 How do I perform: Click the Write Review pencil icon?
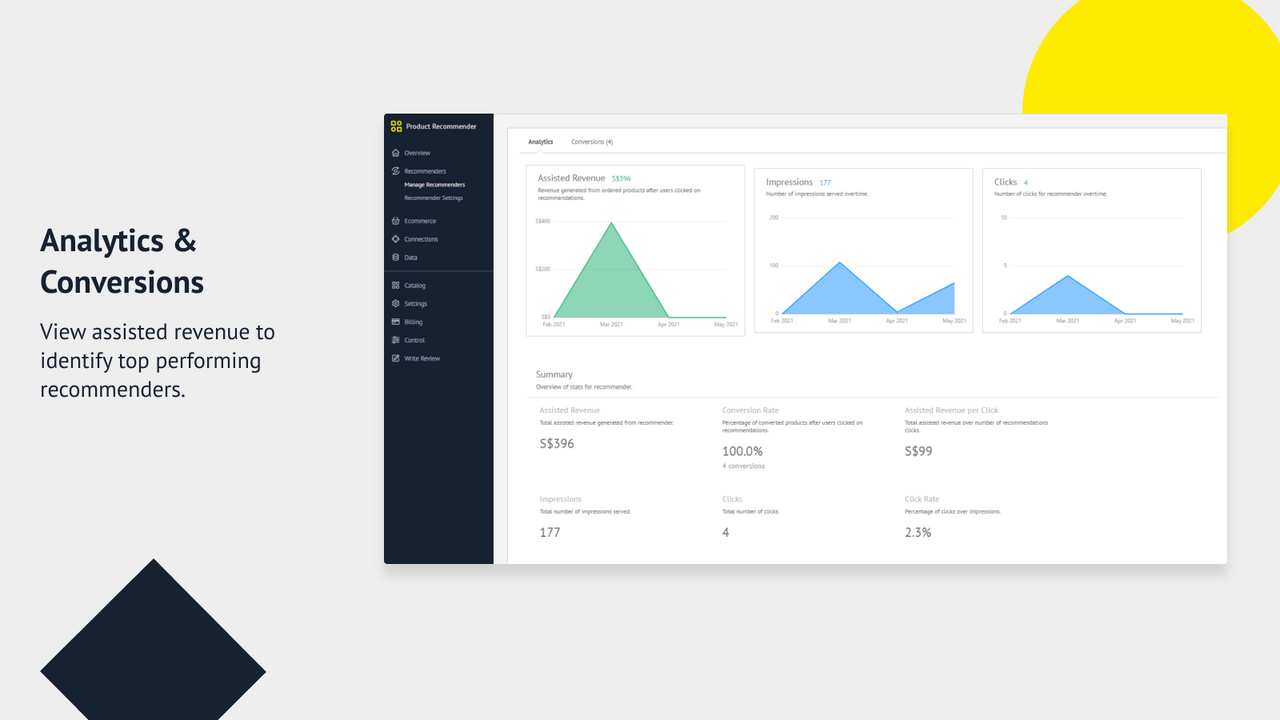pos(396,358)
